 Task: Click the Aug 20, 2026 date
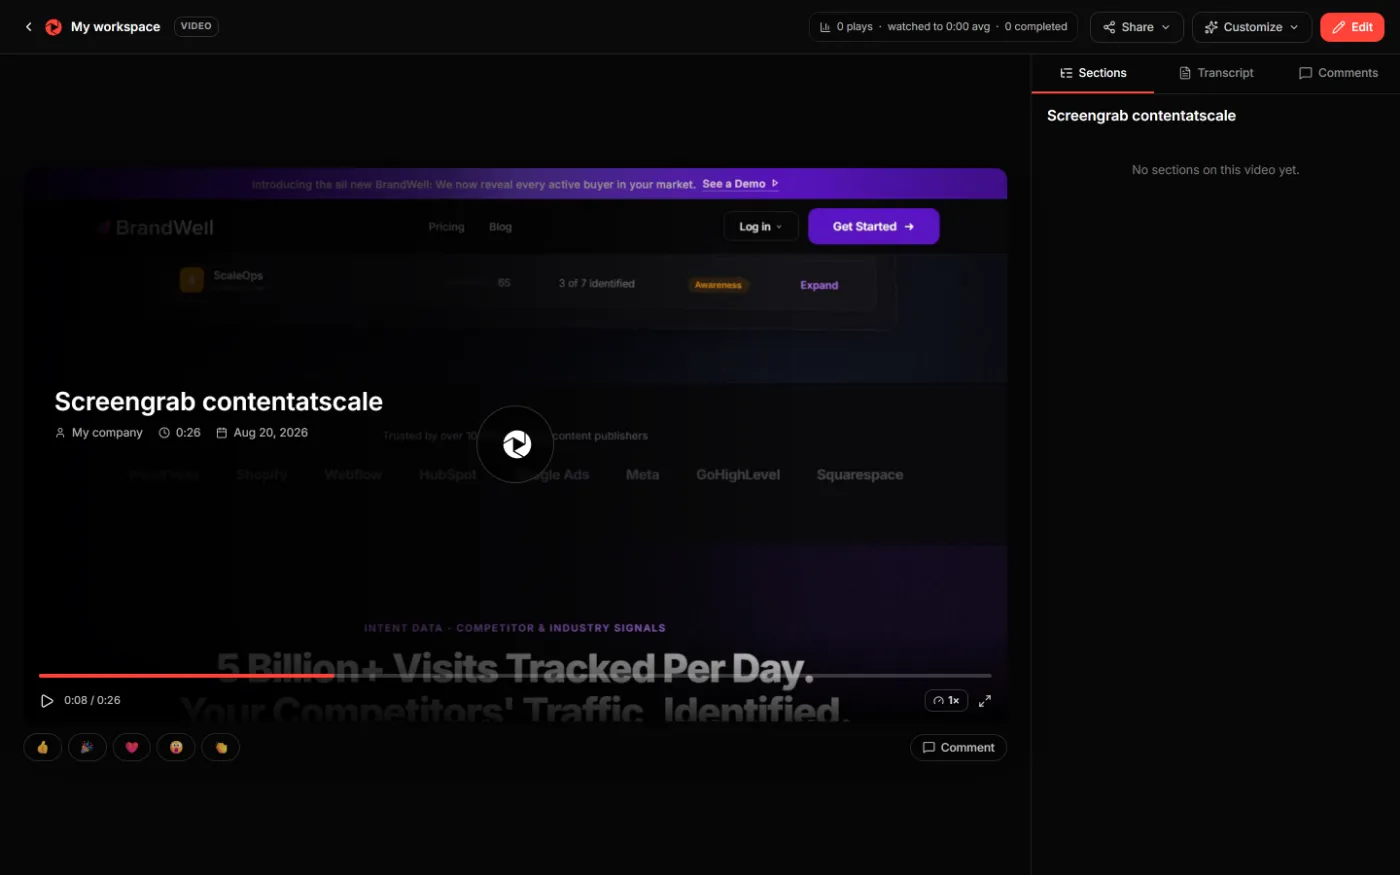pyautogui.click(x=262, y=433)
